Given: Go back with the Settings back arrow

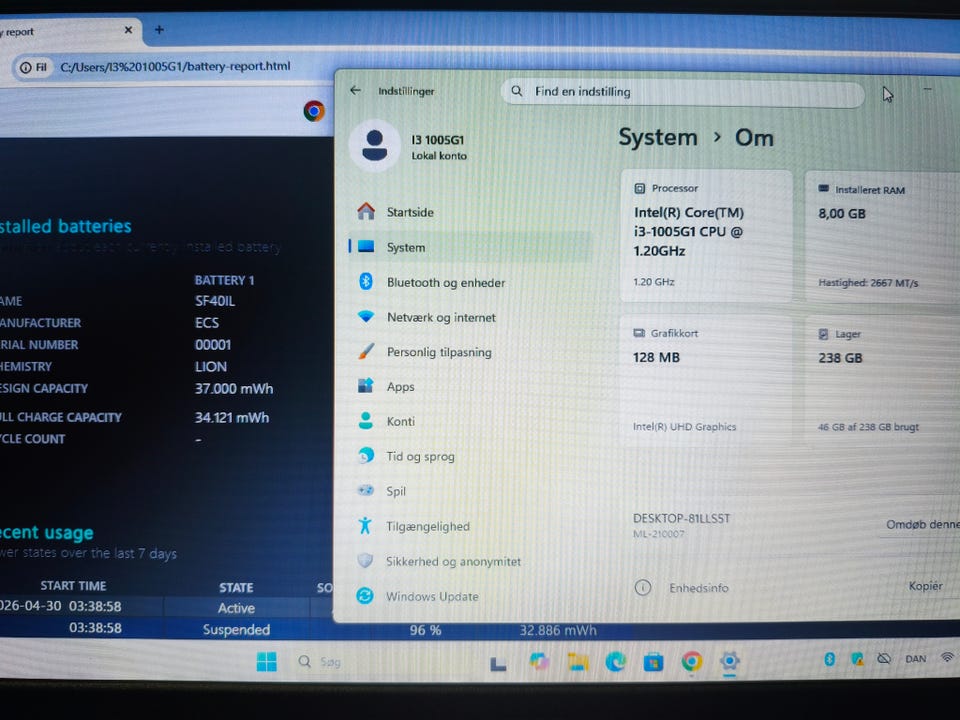Looking at the screenshot, I should pos(356,90).
